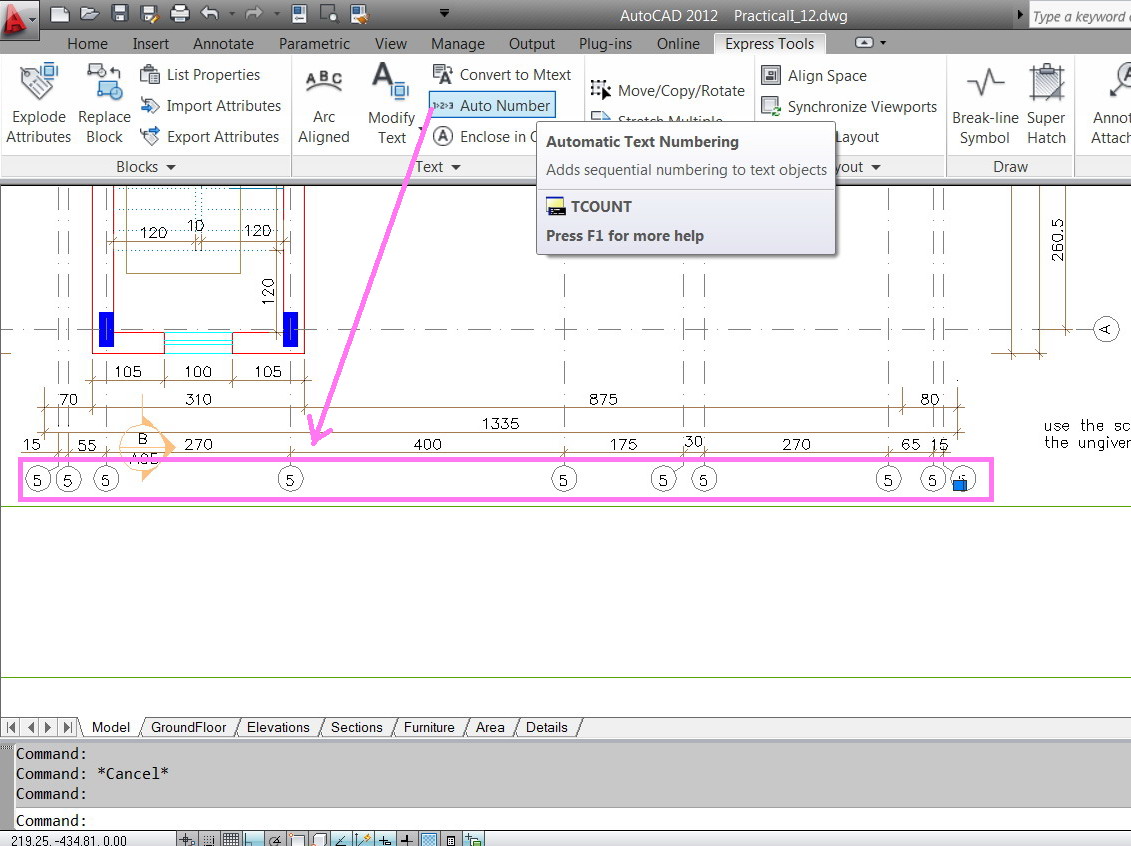
Task: Toggle Dynamic UCS in status bar
Action: coord(363,839)
